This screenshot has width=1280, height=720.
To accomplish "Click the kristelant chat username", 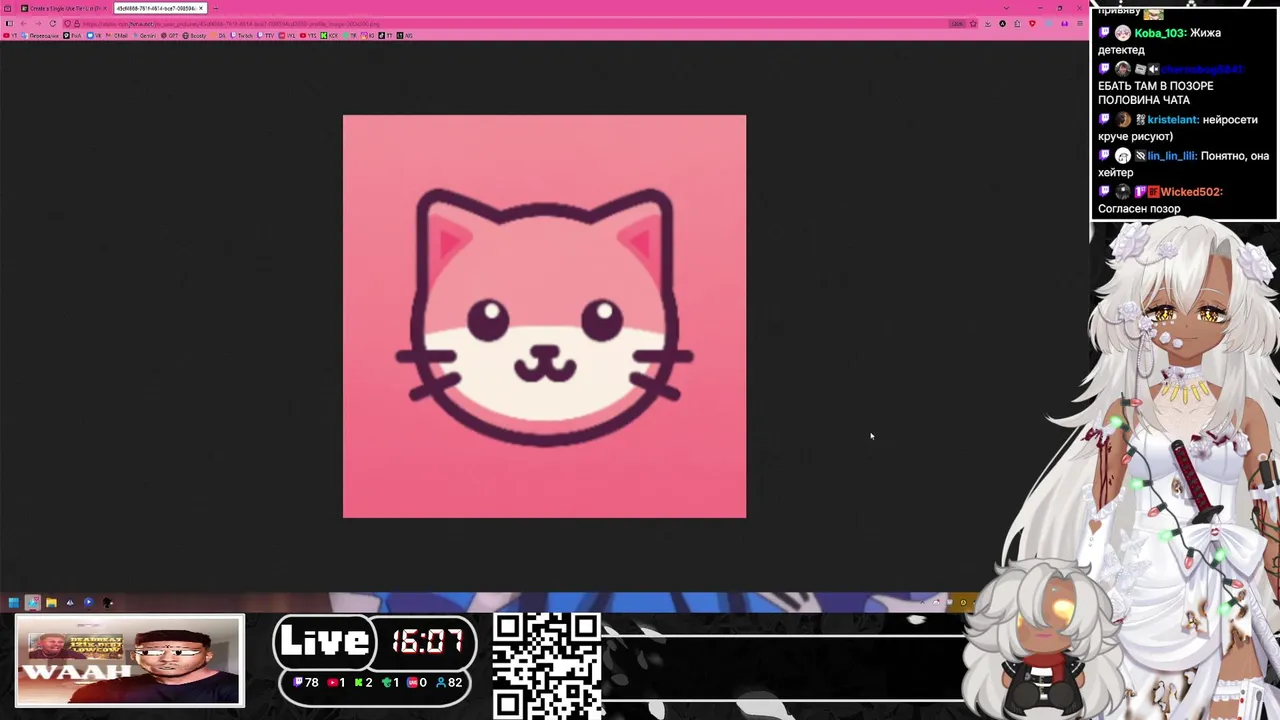I will [x=1173, y=119].
